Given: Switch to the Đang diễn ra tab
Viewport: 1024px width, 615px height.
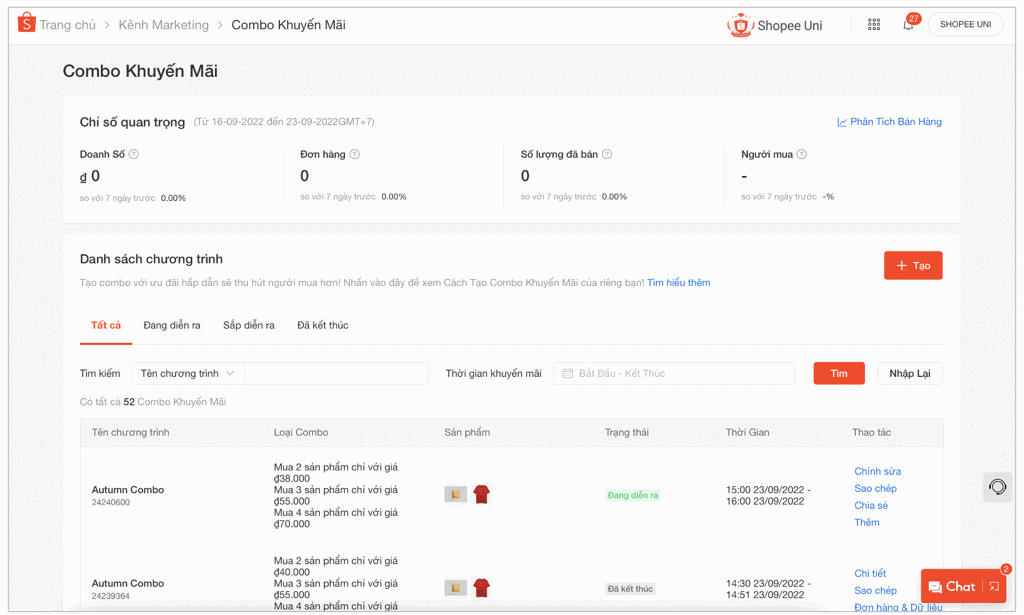Looking at the screenshot, I should point(172,325).
